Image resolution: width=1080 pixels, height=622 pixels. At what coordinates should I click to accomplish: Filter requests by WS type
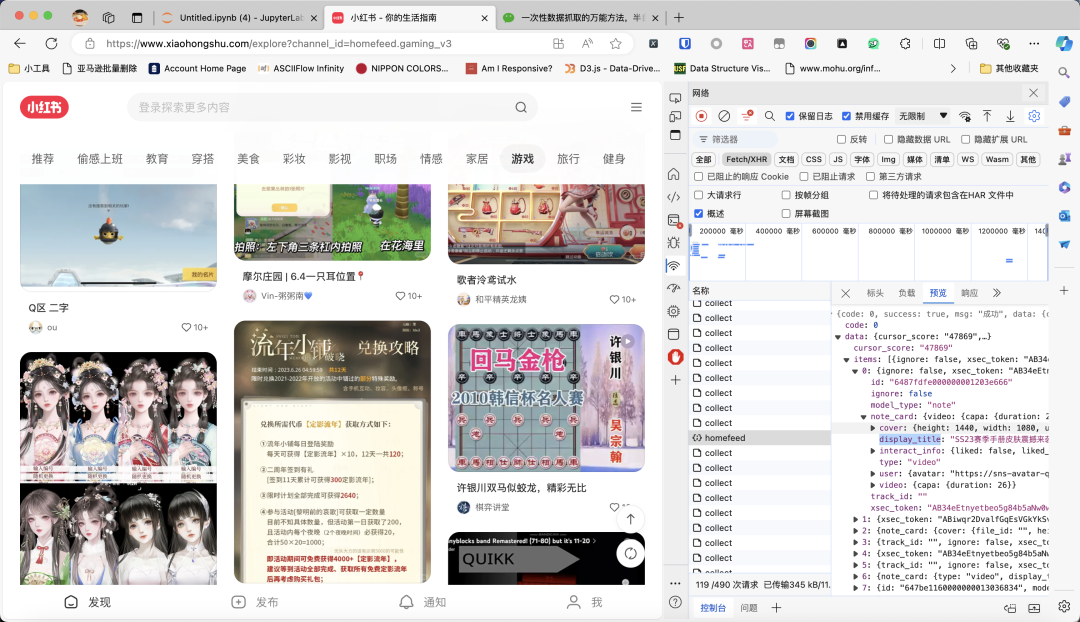coord(968,159)
